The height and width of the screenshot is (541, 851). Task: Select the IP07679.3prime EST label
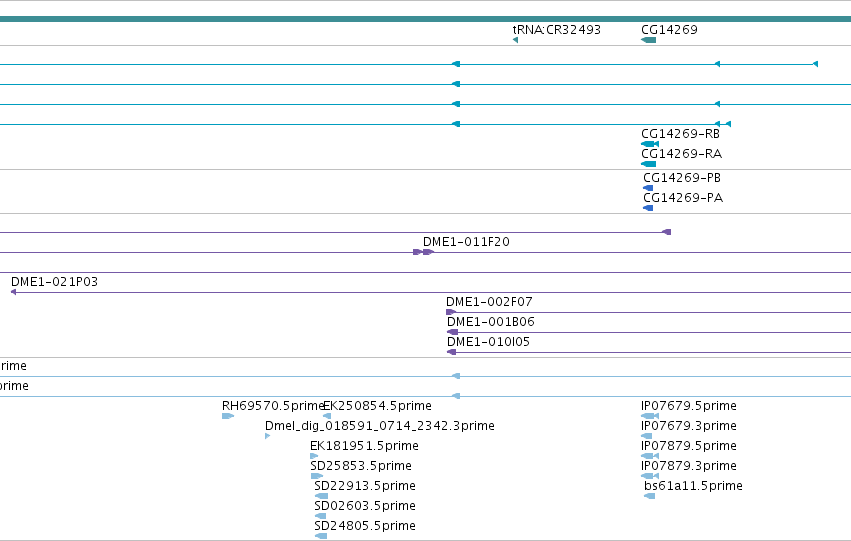[689, 427]
